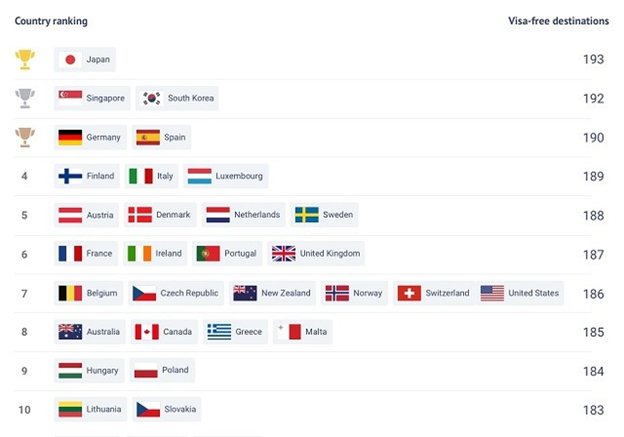Select the Poland country tag
The width and height of the screenshot is (624, 437).
tap(162, 370)
